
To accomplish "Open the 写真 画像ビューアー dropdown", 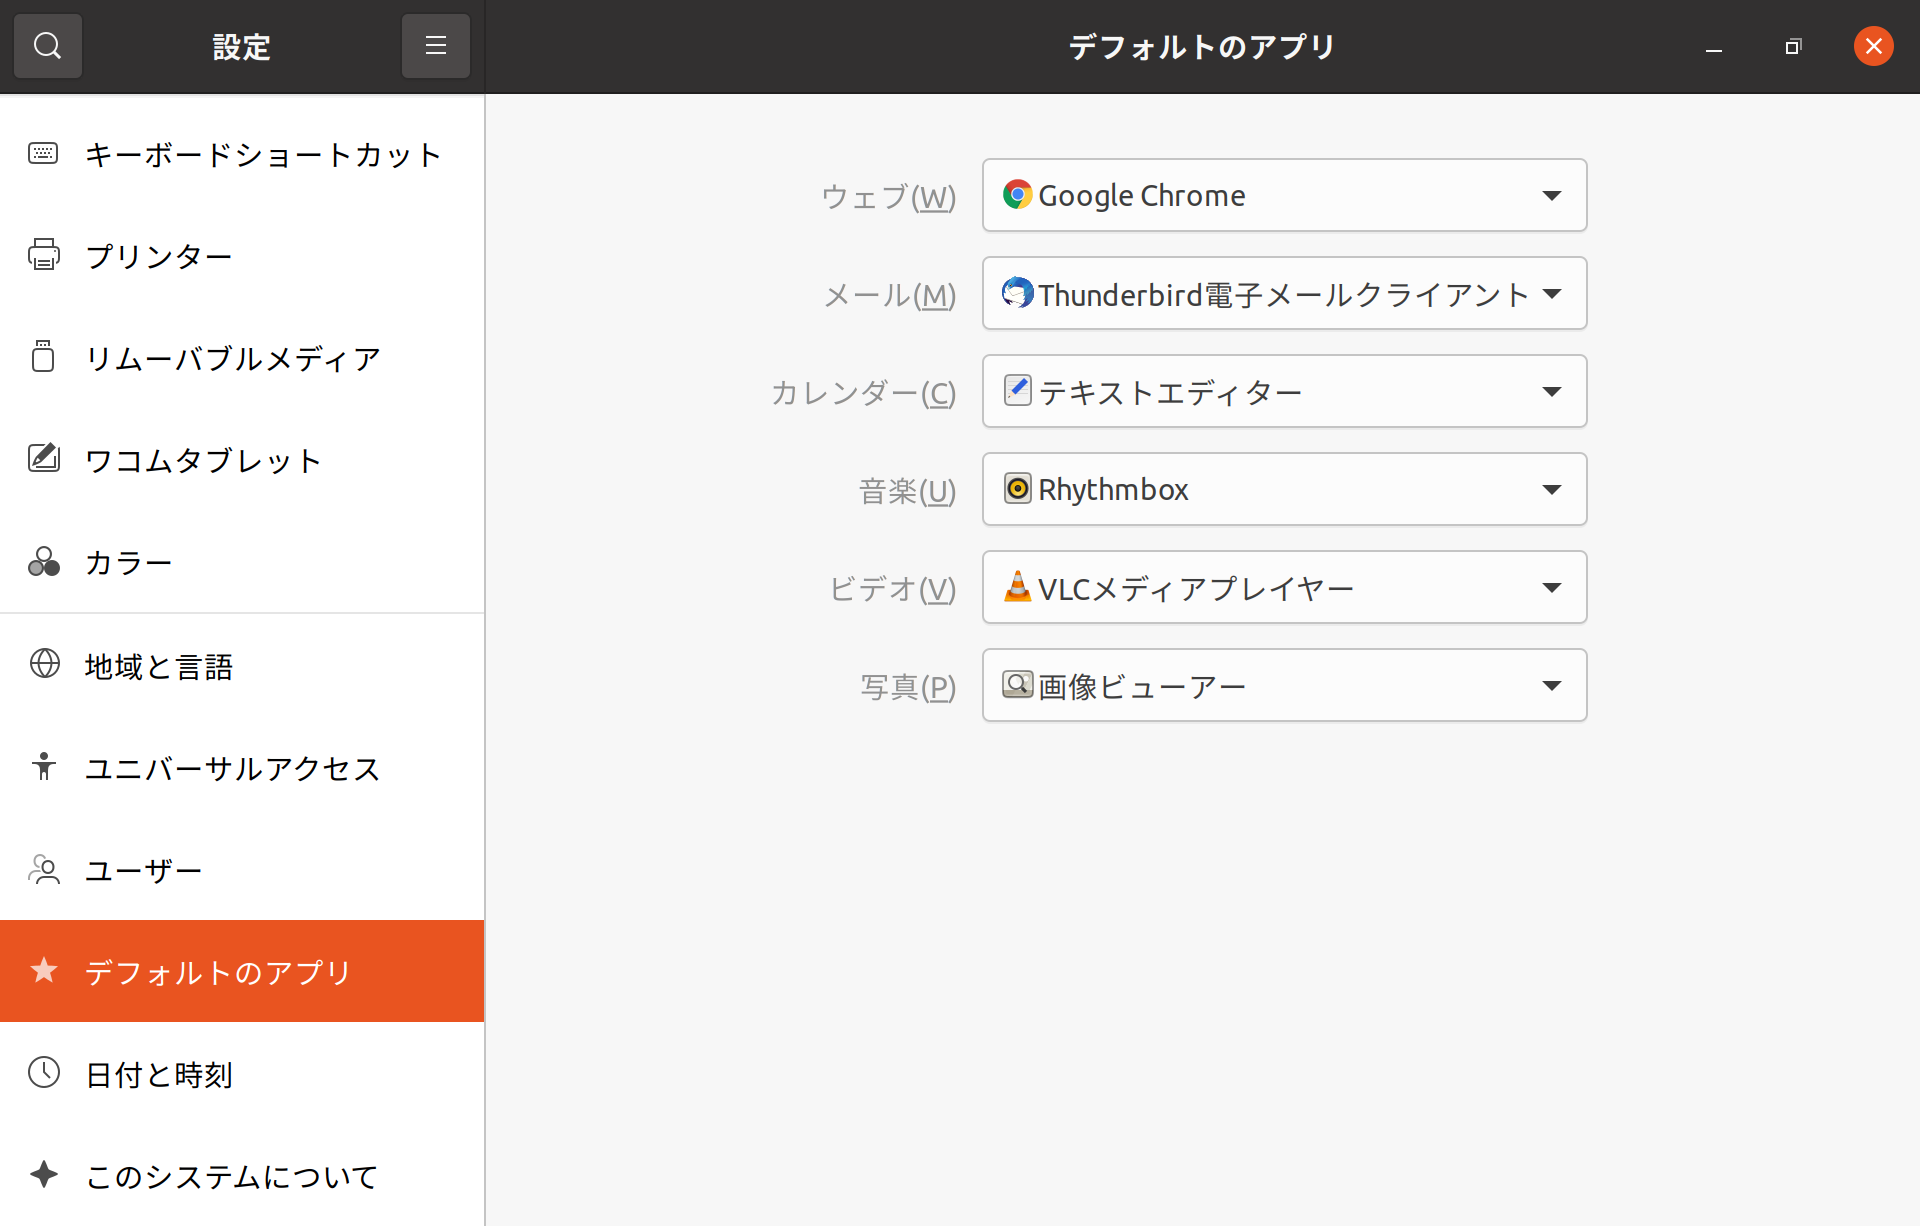I will 1284,685.
